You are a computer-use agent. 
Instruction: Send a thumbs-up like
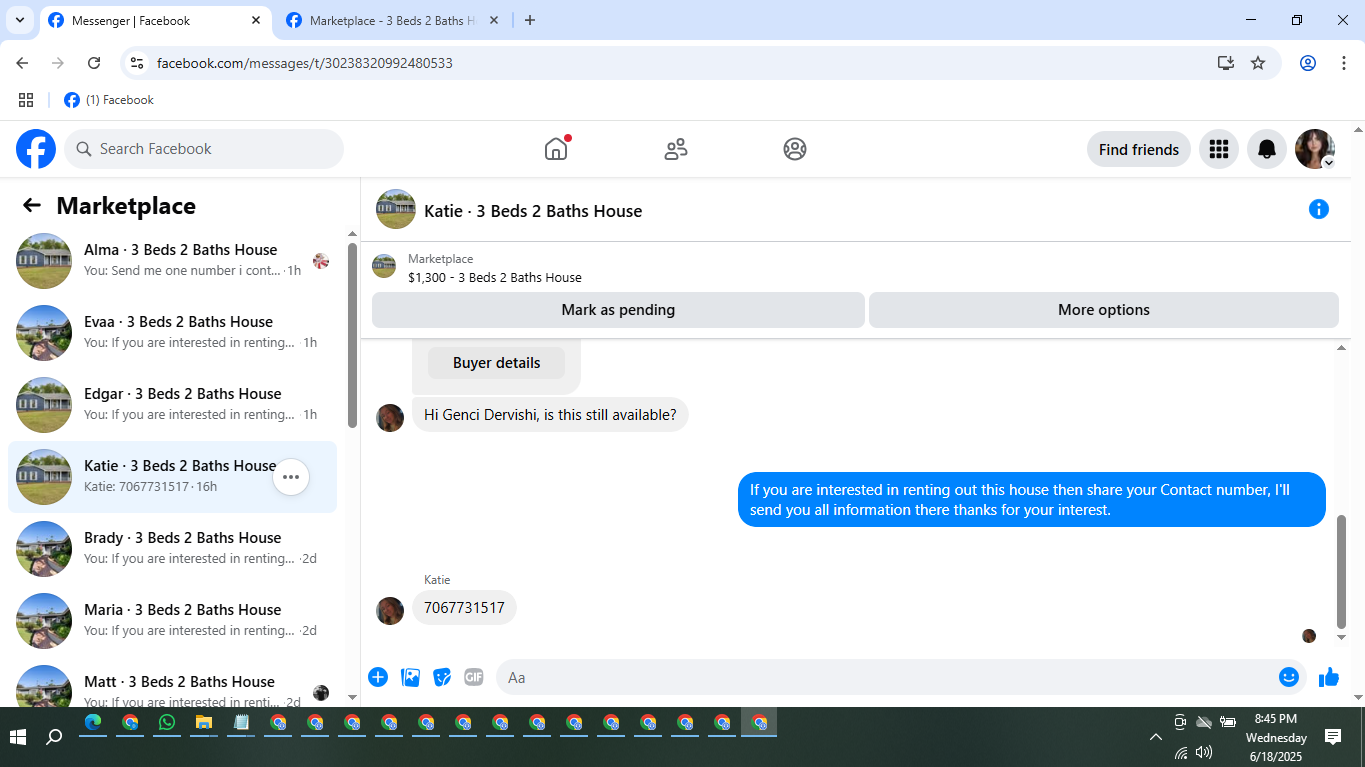coord(1329,677)
